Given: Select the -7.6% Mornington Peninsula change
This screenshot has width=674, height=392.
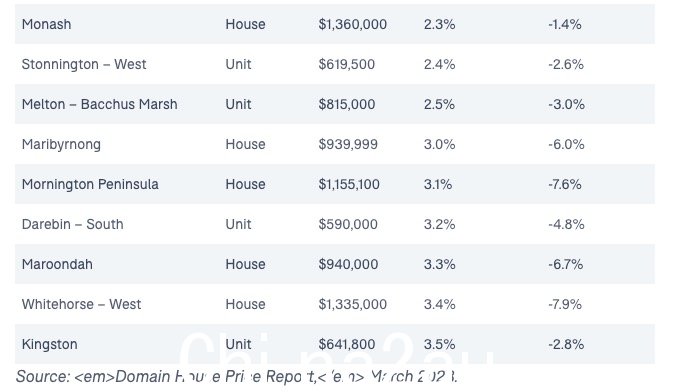Looking at the screenshot, I should (564, 184).
